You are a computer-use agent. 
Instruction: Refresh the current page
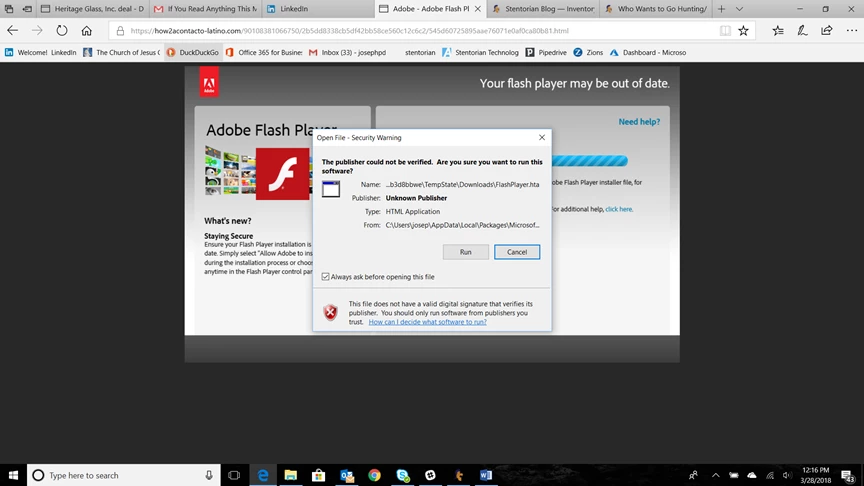coord(62,31)
